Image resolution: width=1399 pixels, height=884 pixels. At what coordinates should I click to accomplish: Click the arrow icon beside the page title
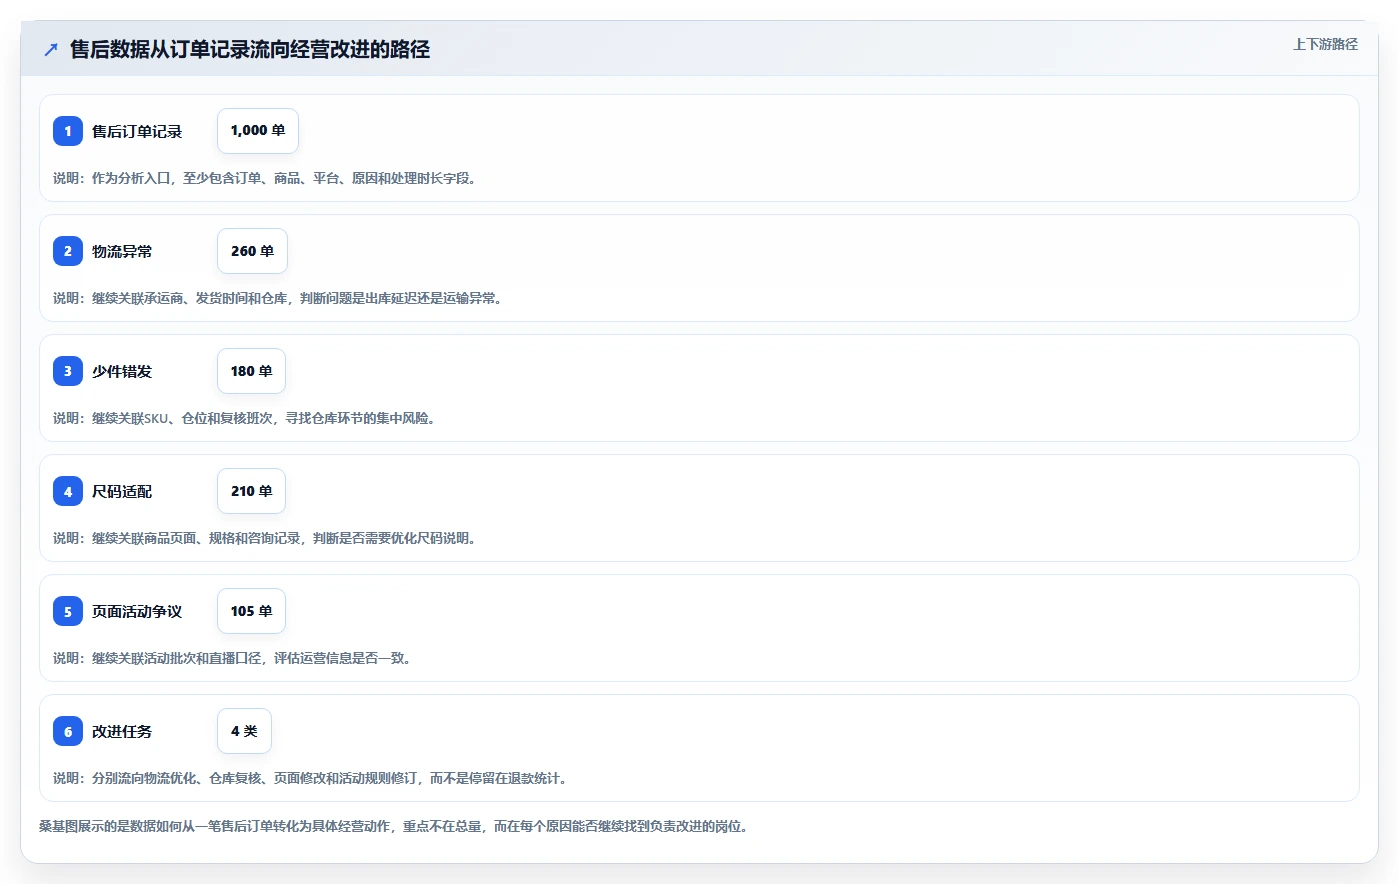[51, 49]
